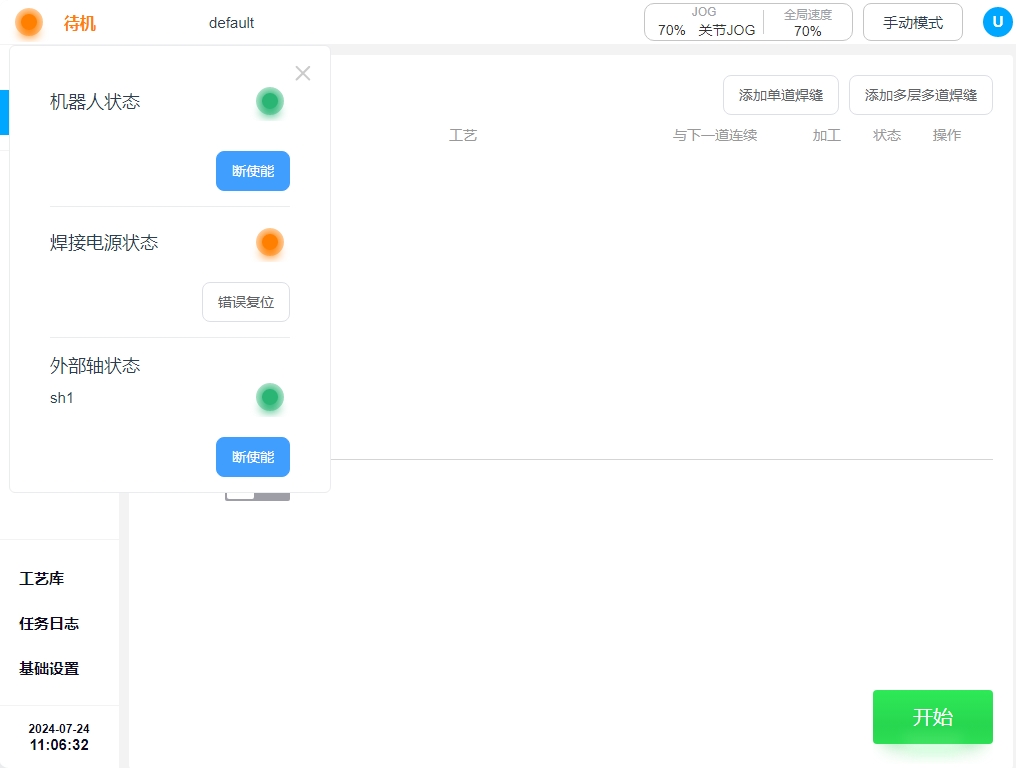Image resolution: width=1016 pixels, height=768 pixels.
Task: Toggle the 手动模式 mode button
Action: coord(912,22)
